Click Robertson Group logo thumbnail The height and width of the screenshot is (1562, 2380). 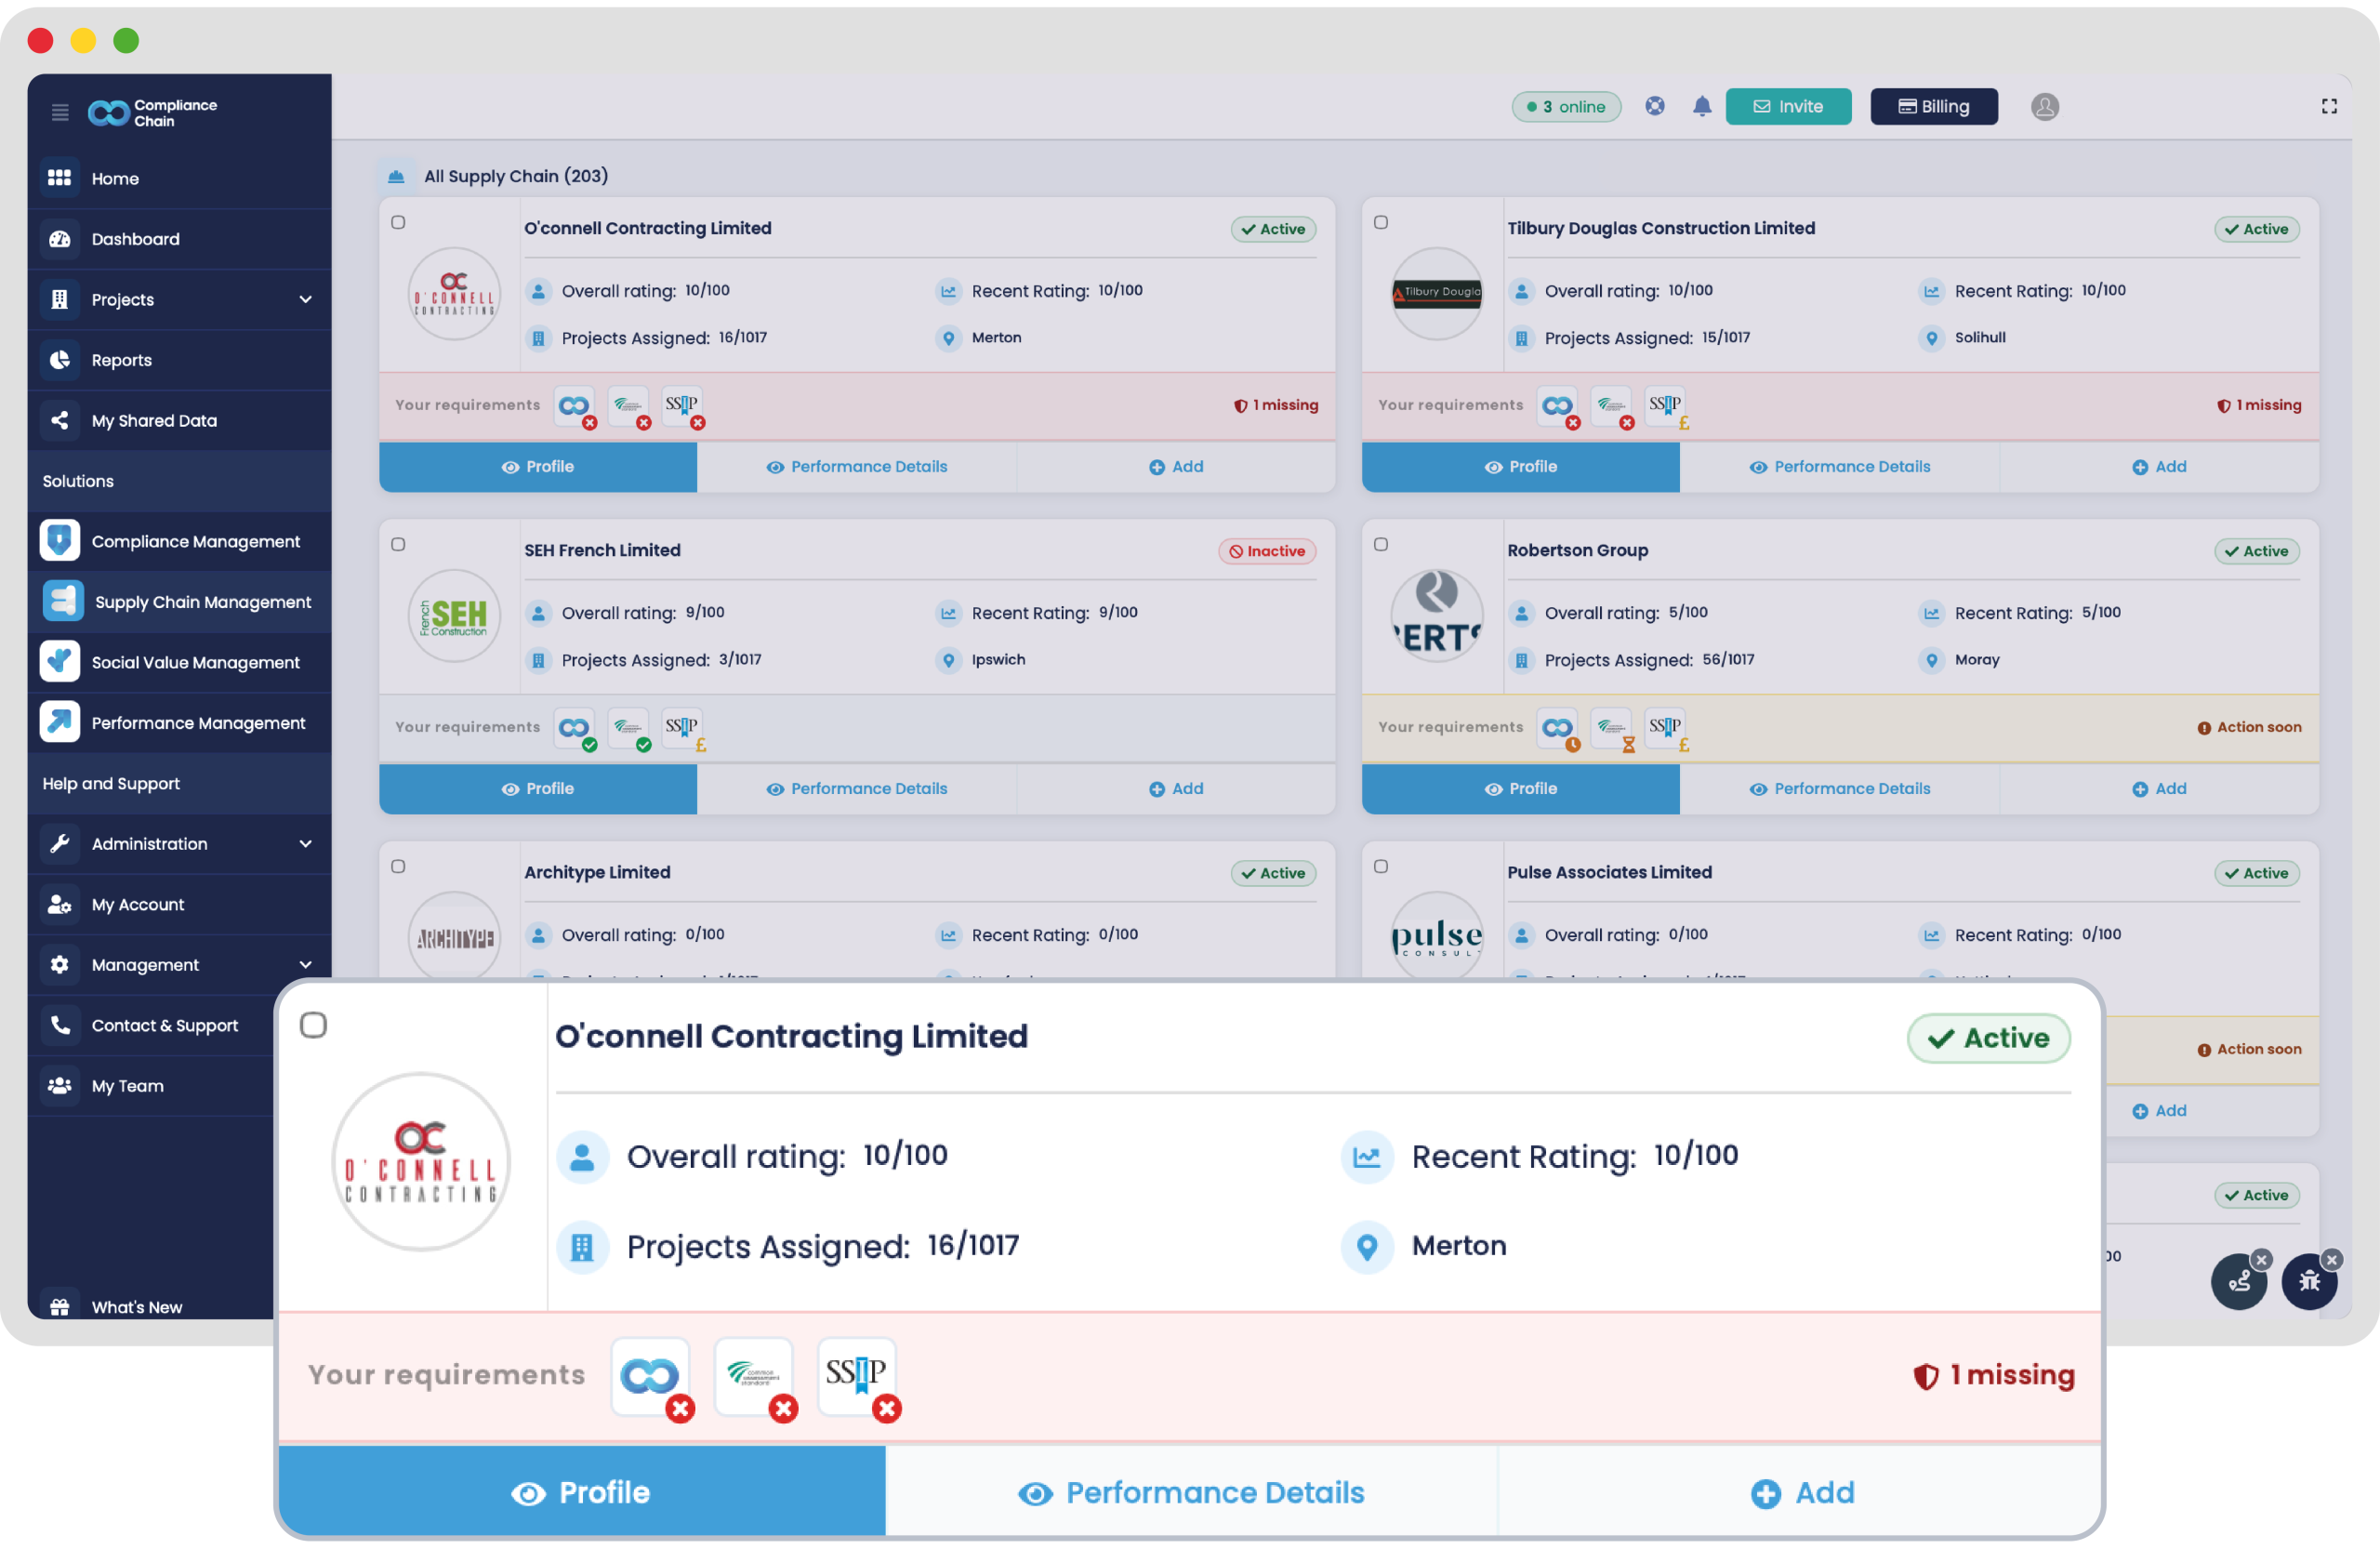point(1437,615)
